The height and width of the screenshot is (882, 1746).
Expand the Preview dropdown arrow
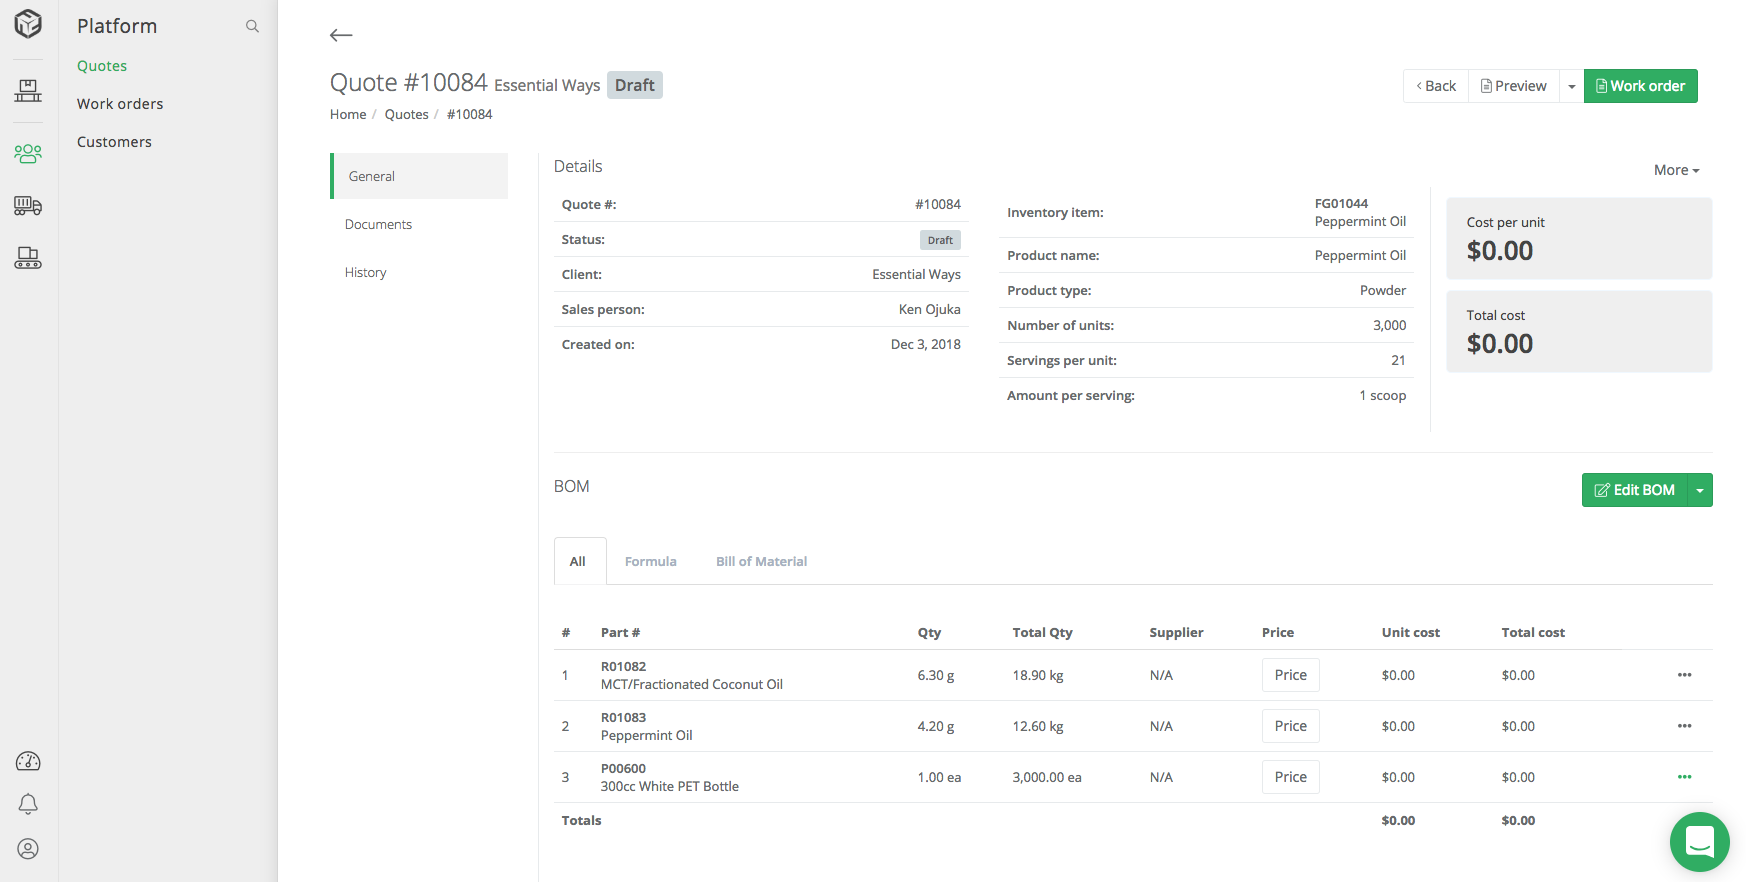[x=1571, y=86]
